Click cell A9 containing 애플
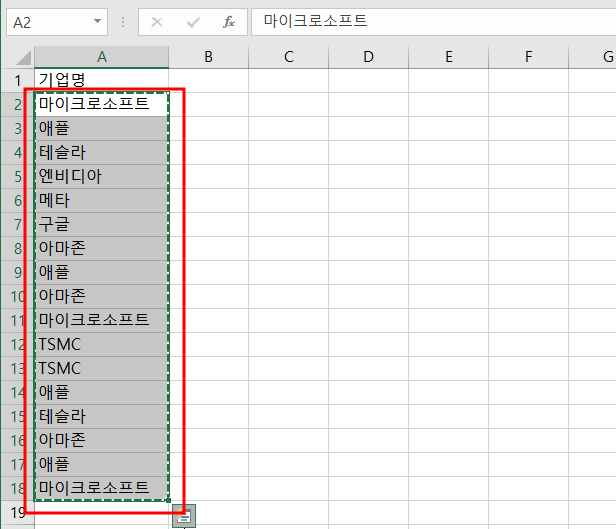Screen dimensions: 616x529 pos(102,272)
